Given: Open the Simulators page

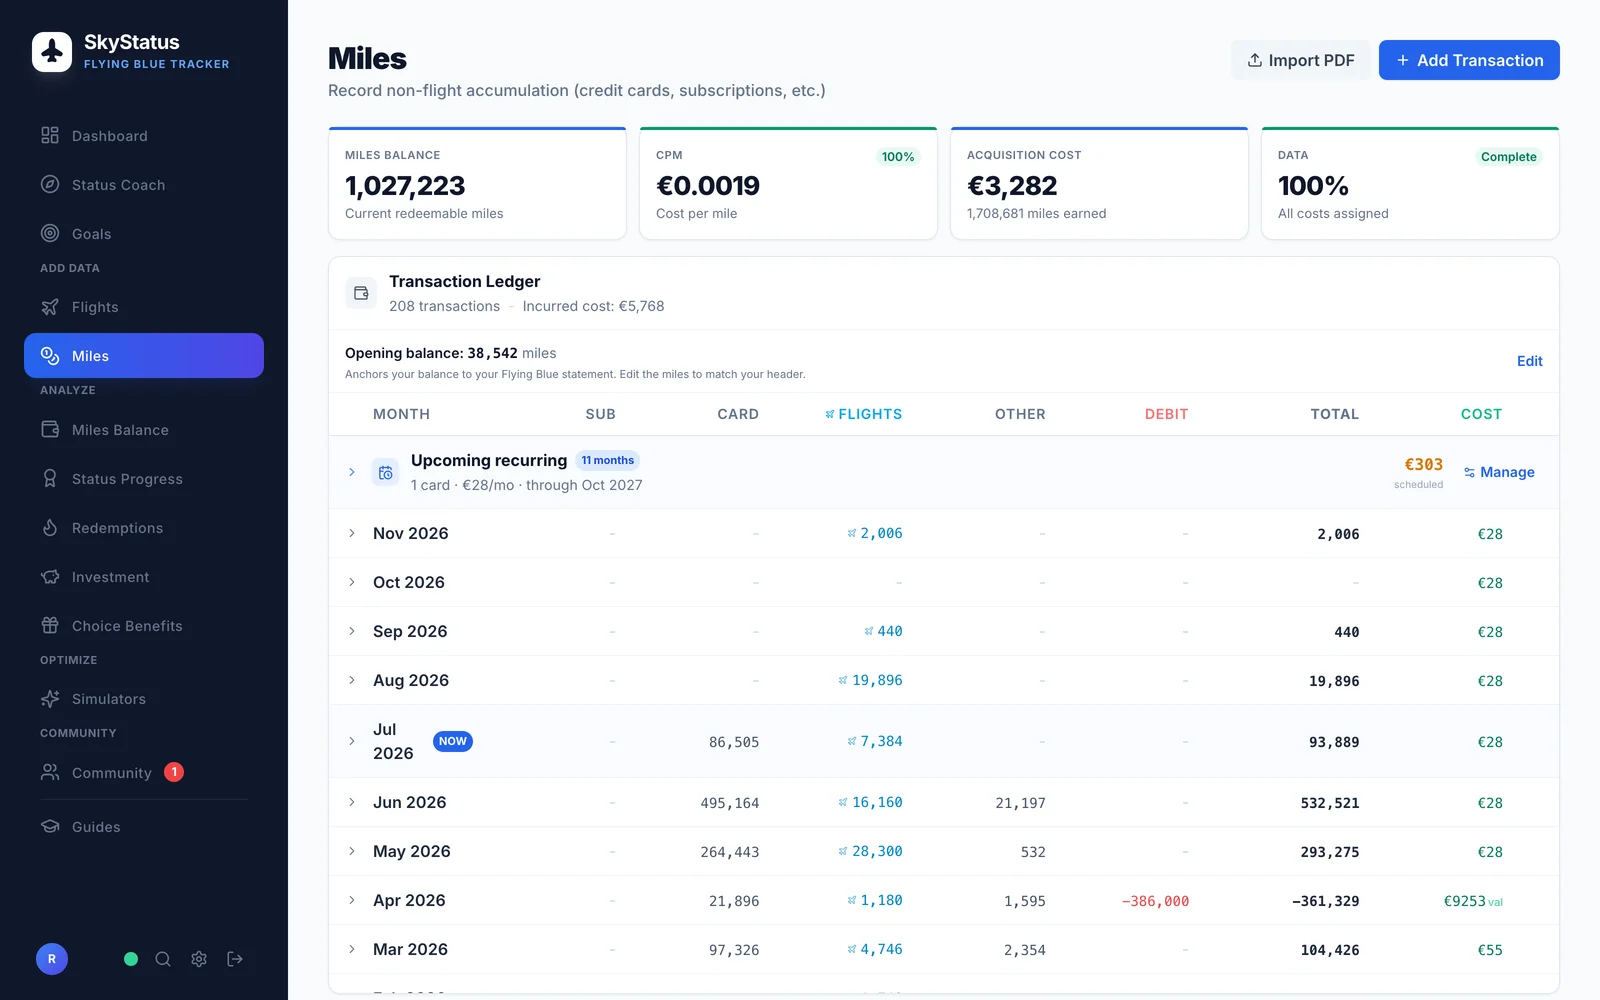Looking at the screenshot, I should pos(144,699).
